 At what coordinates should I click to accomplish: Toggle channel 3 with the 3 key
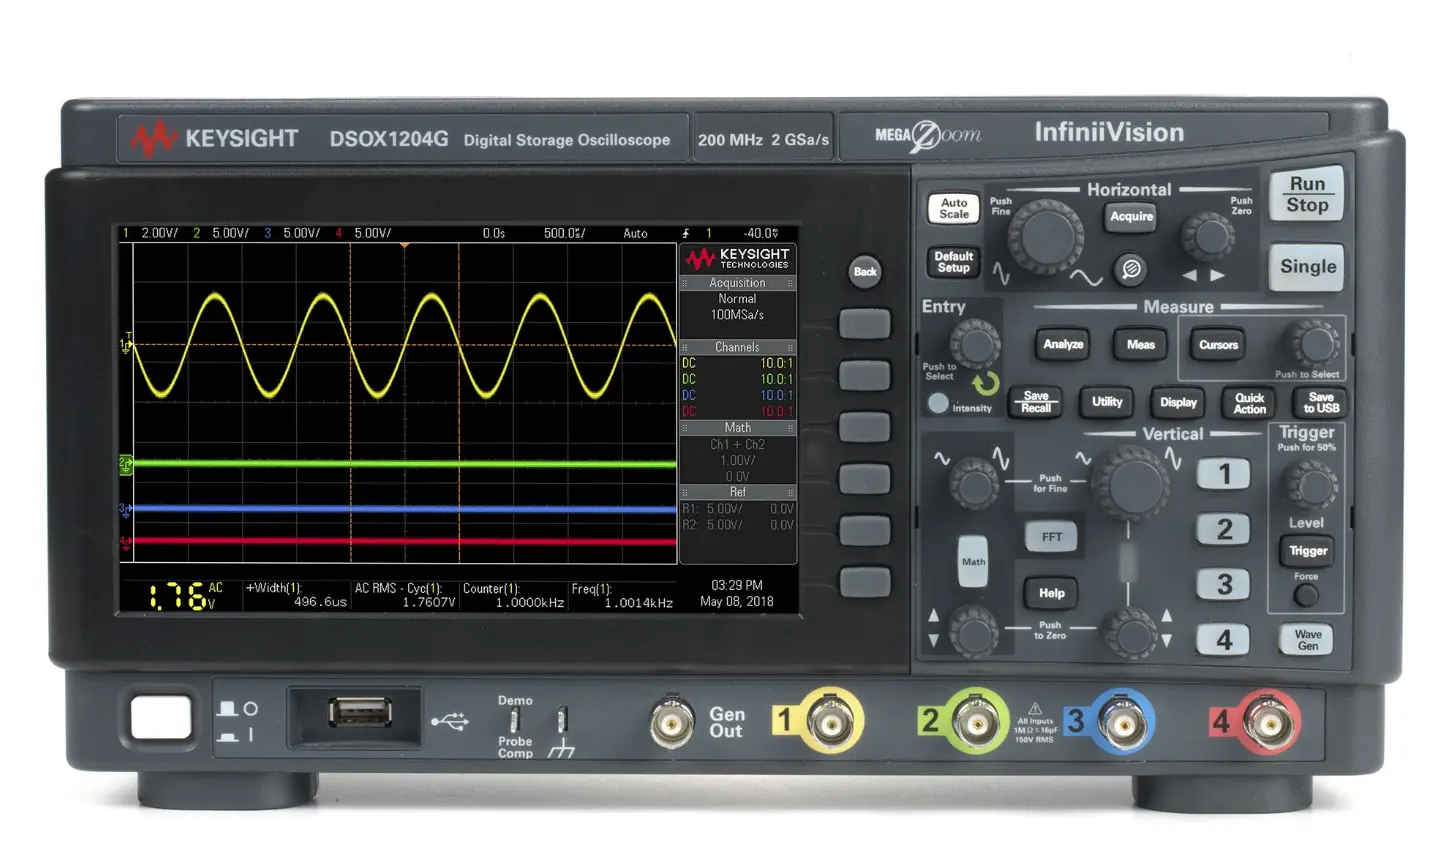[x=1224, y=584]
